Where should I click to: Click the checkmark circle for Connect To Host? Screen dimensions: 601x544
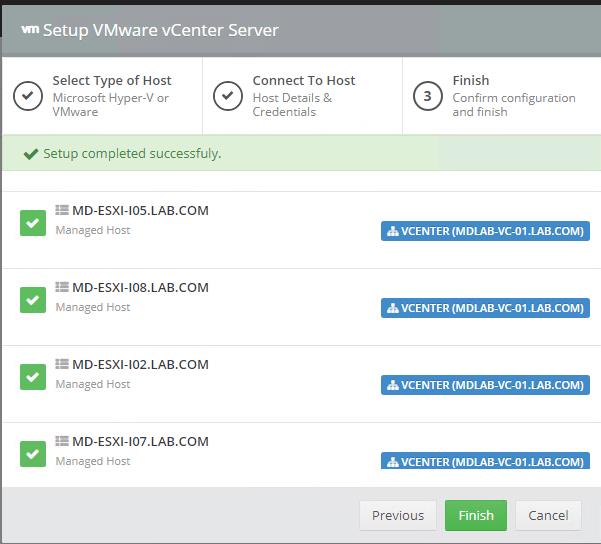pos(228,96)
